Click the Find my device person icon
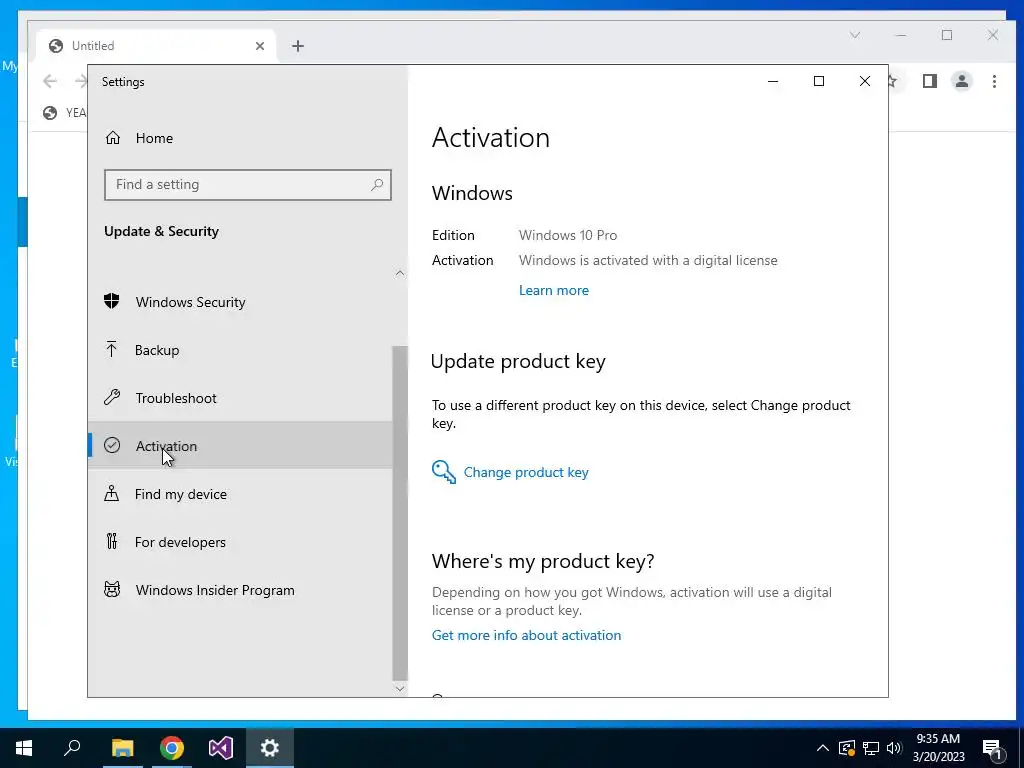 (x=112, y=493)
